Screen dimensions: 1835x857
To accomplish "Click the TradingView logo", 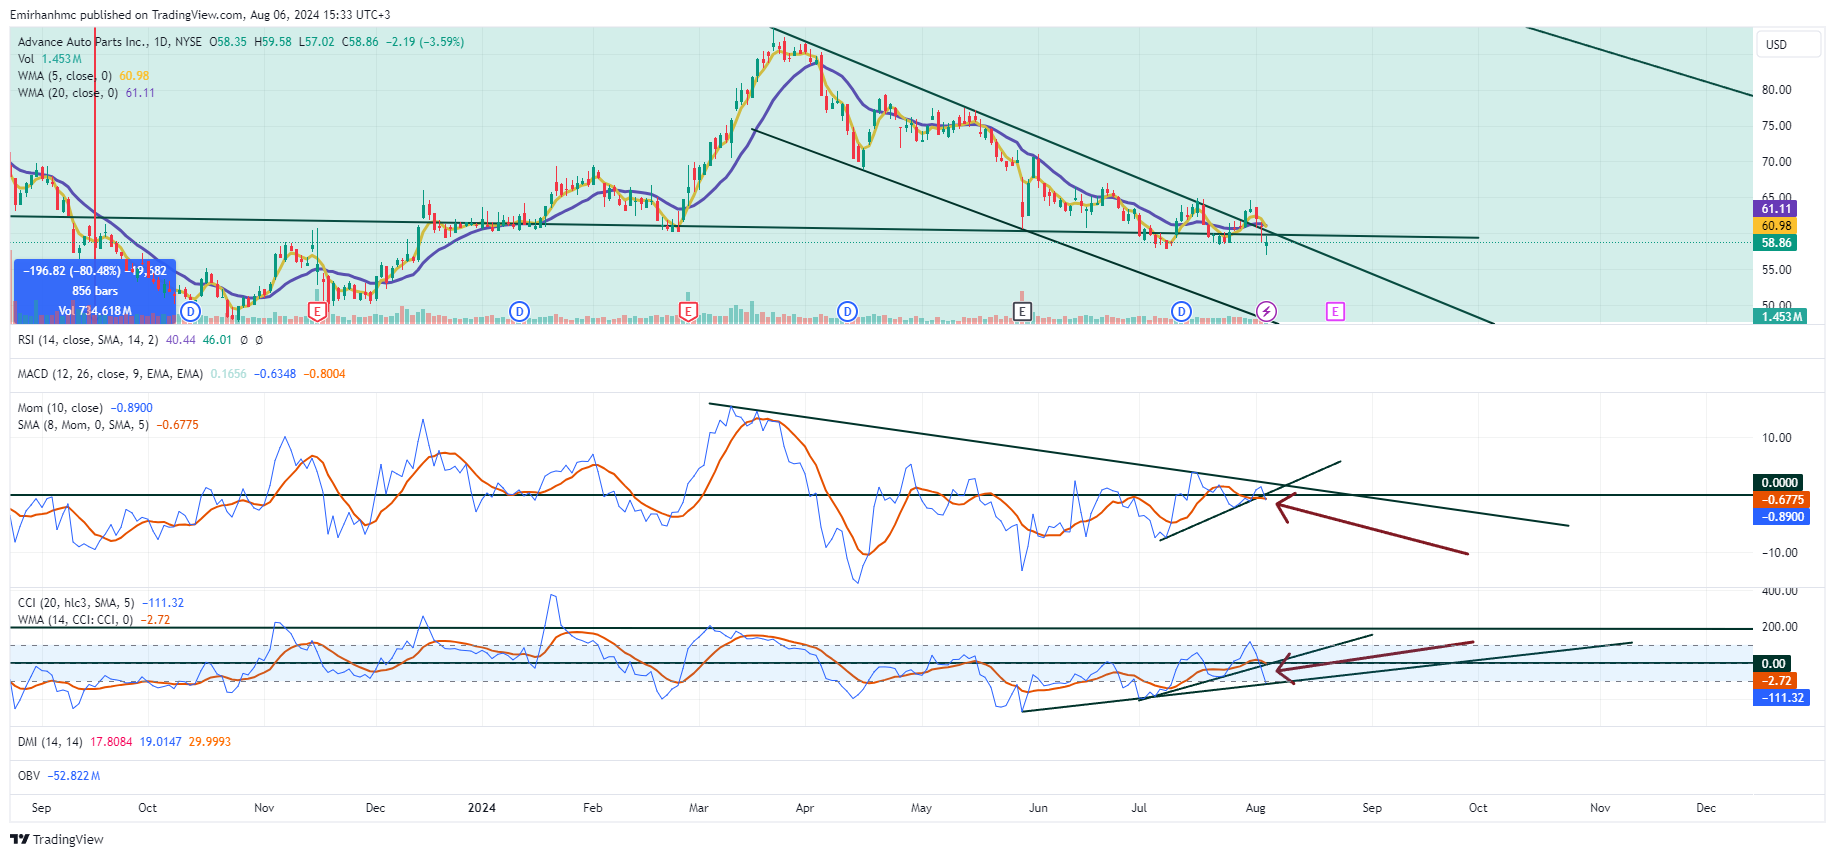I will point(57,839).
